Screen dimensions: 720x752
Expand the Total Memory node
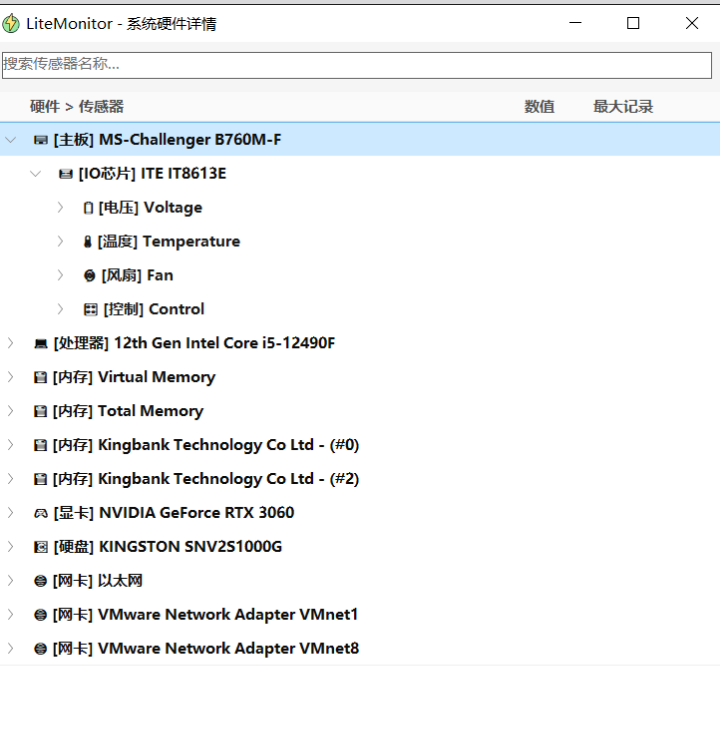pyautogui.click(x=11, y=411)
